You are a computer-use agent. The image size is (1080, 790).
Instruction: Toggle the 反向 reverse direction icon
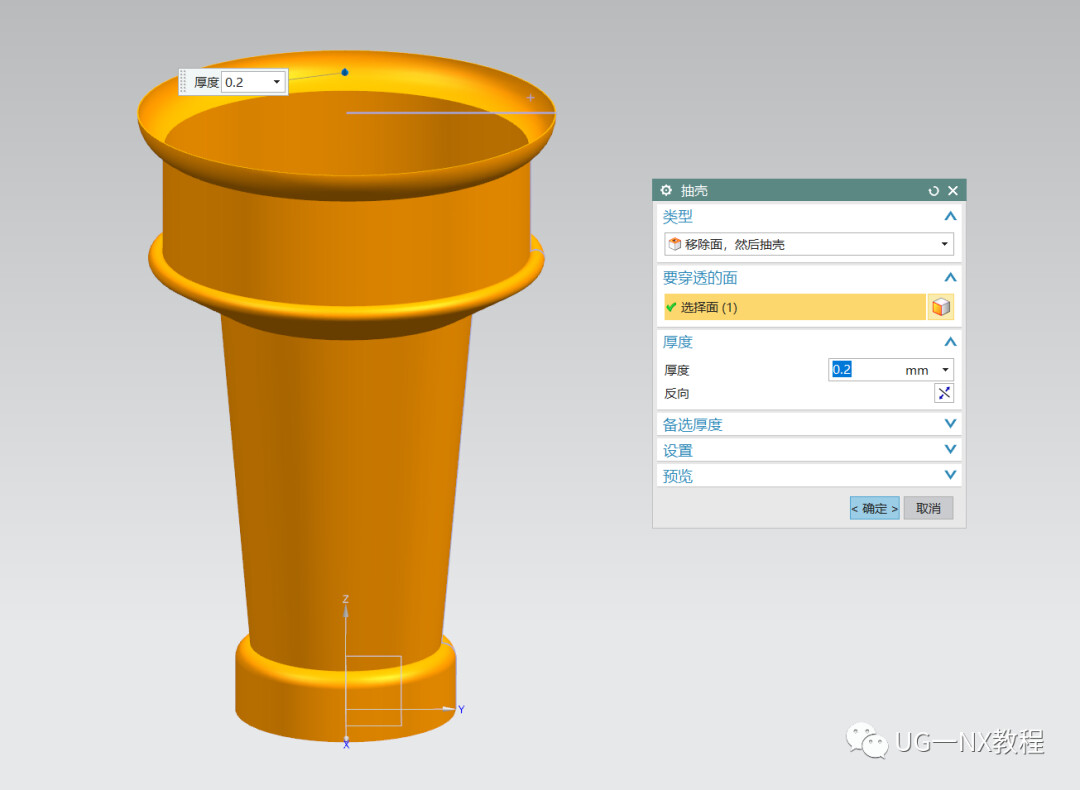click(x=944, y=393)
